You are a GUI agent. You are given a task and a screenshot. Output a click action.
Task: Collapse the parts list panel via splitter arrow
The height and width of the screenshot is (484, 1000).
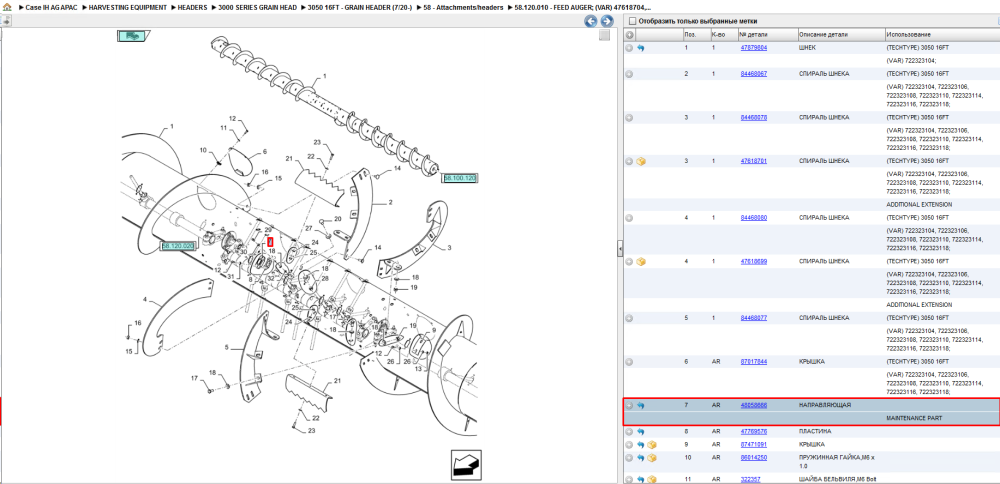coord(620,249)
